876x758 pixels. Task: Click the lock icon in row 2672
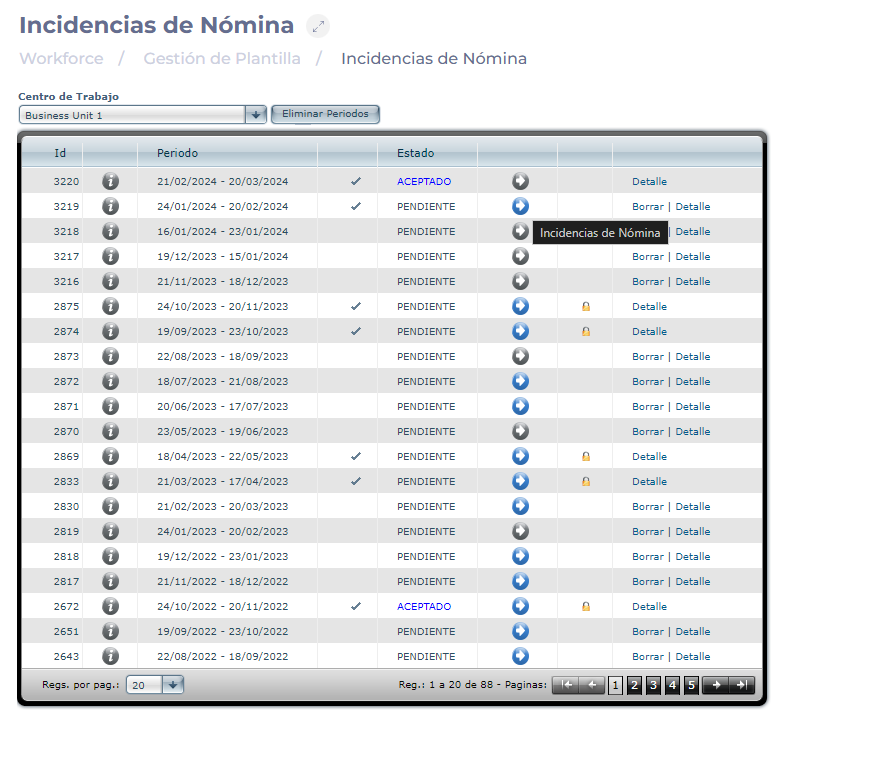click(586, 607)
